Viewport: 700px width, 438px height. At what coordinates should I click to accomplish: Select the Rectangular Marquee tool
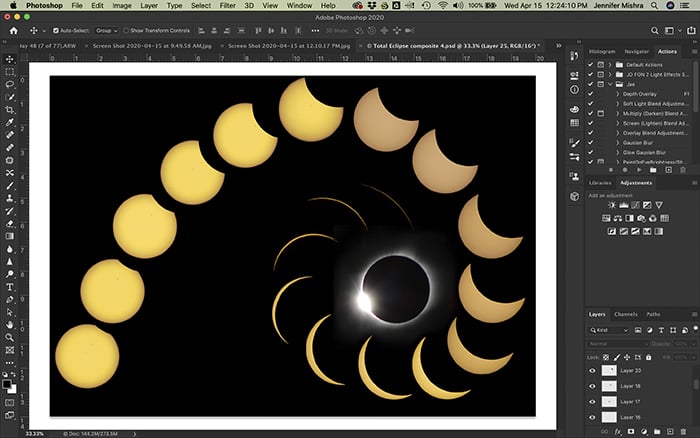[9, 72]
